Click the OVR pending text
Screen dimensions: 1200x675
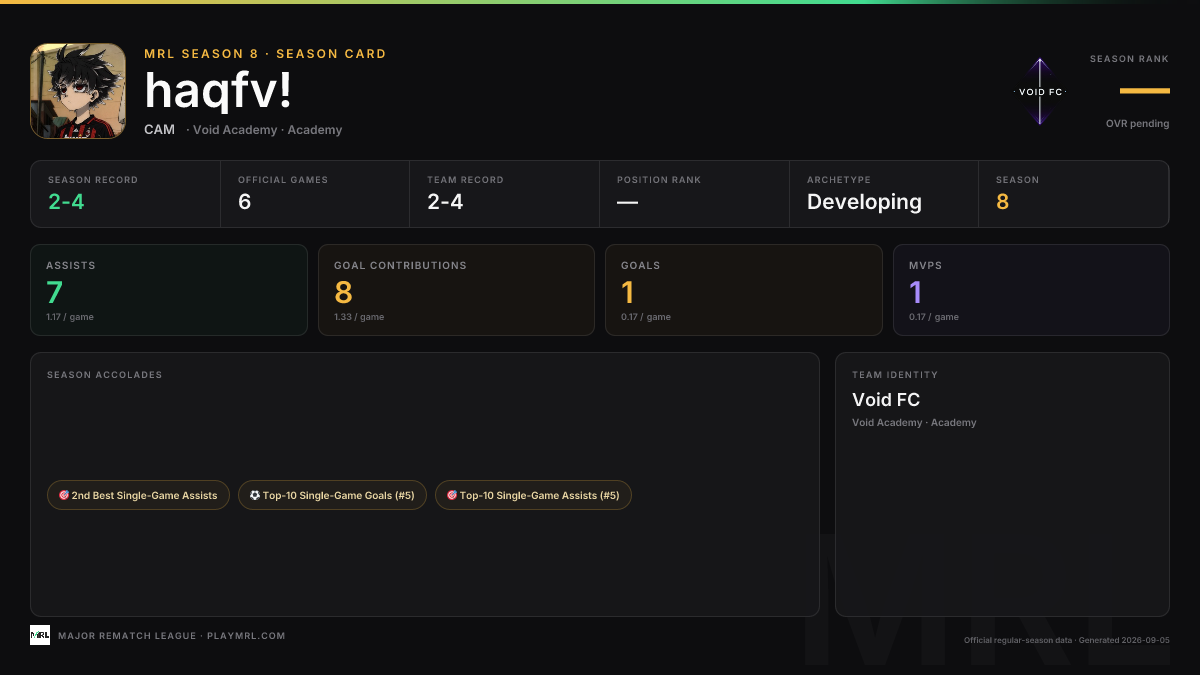(1137, 124)
